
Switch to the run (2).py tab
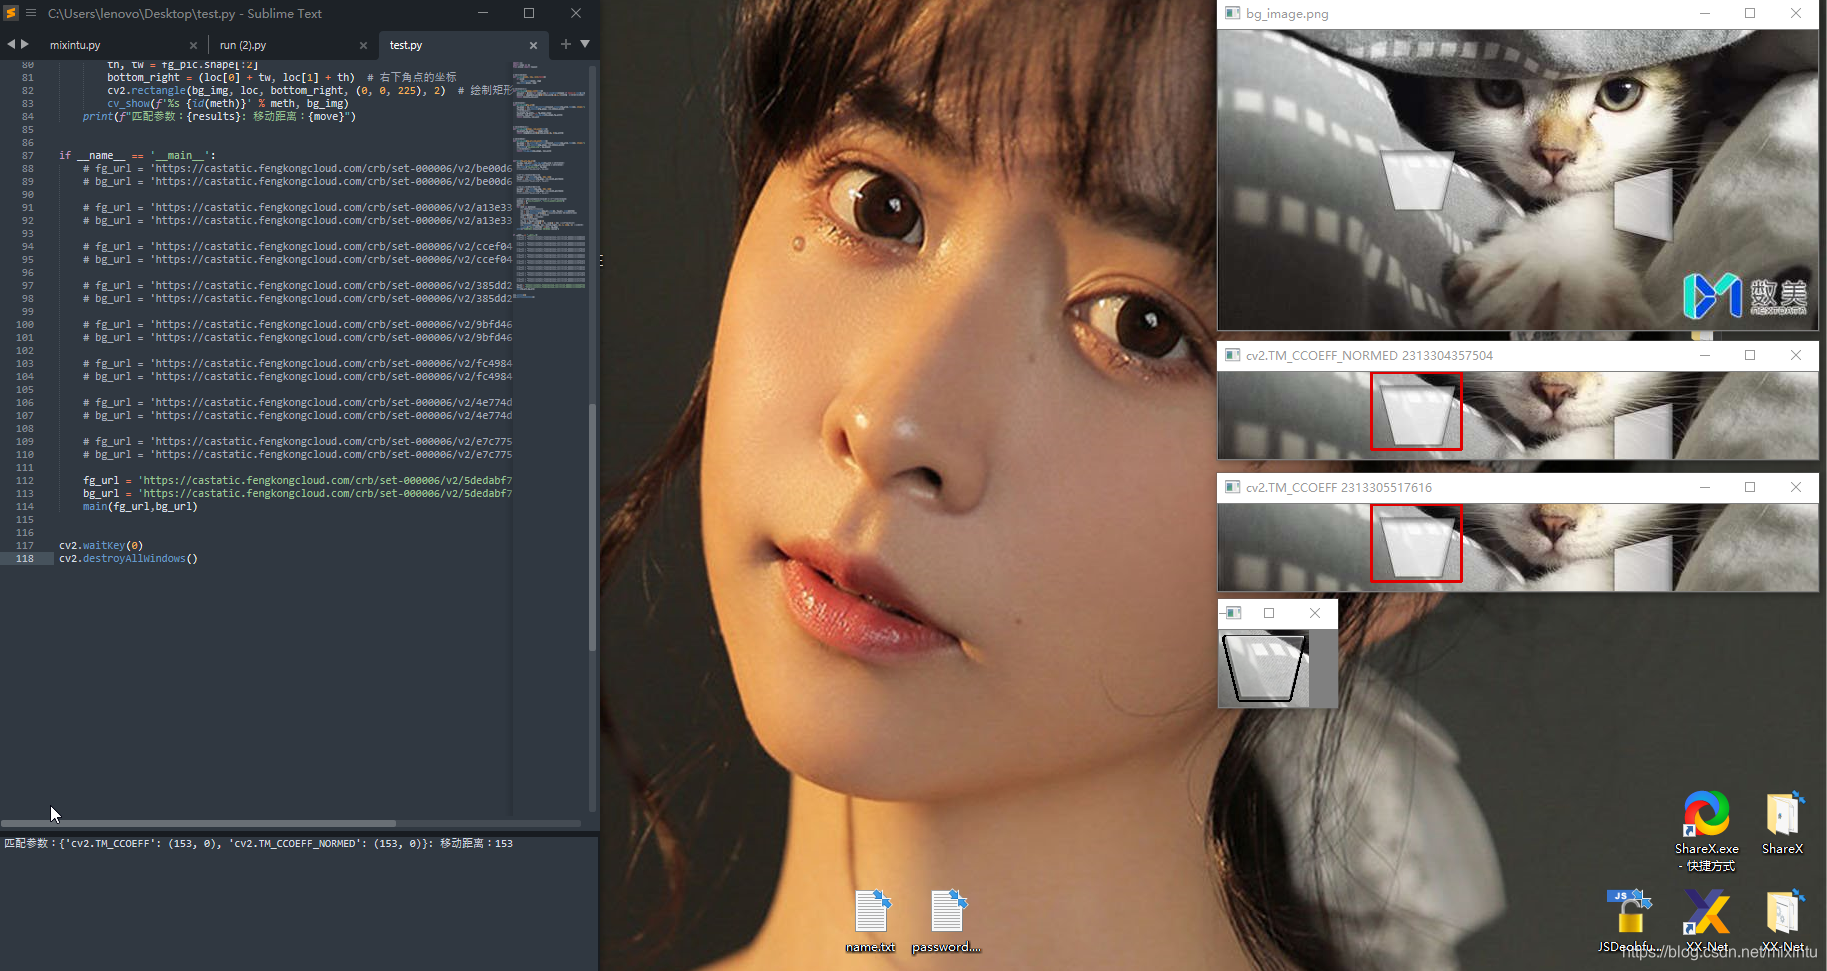(x=243, y=45)
